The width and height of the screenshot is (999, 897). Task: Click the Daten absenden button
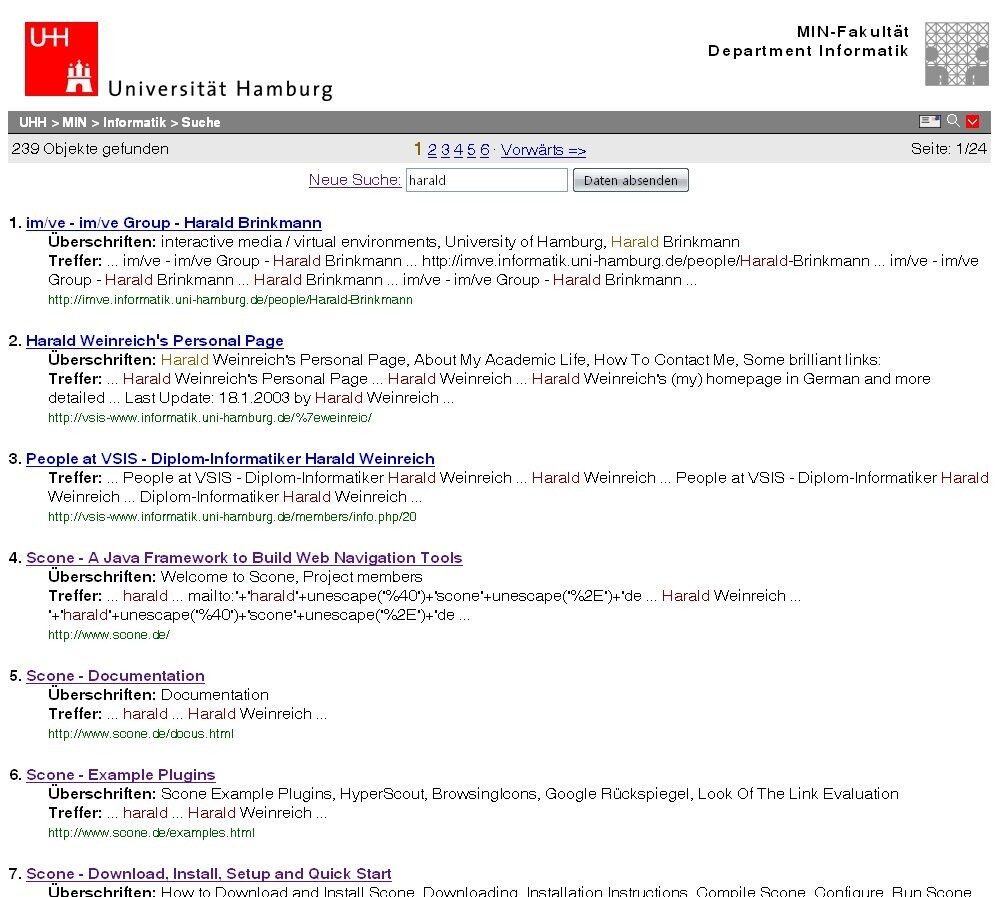coord(631,180)
